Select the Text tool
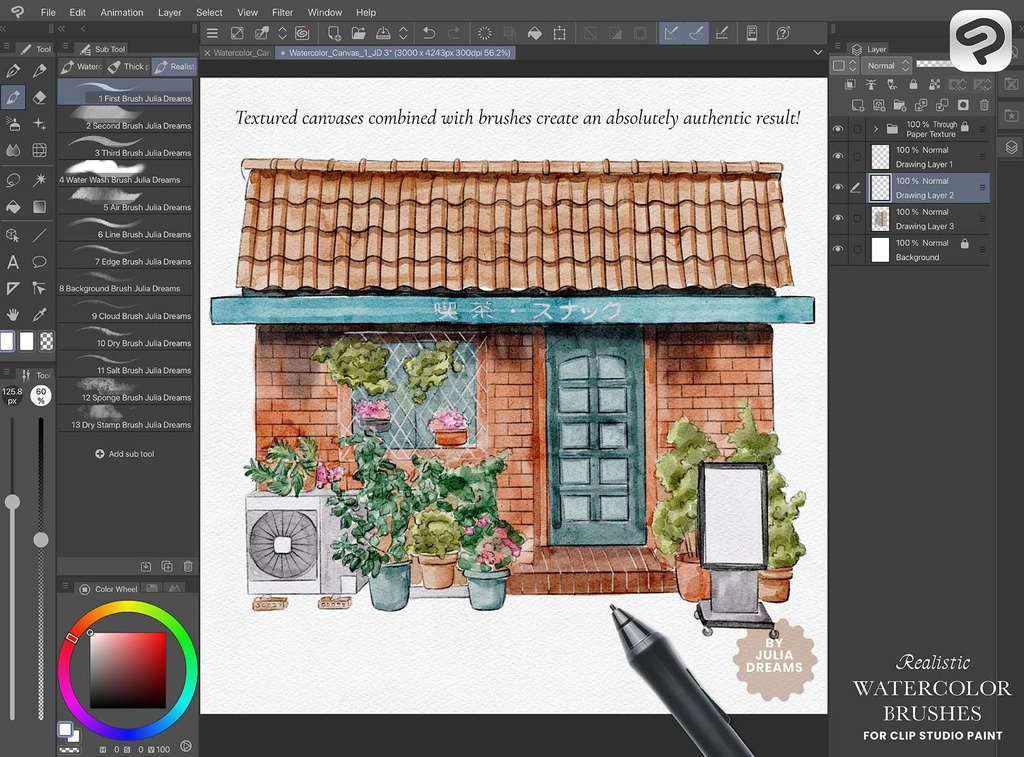The width and height of the screenshot is (1024, 757). (12, 262)
